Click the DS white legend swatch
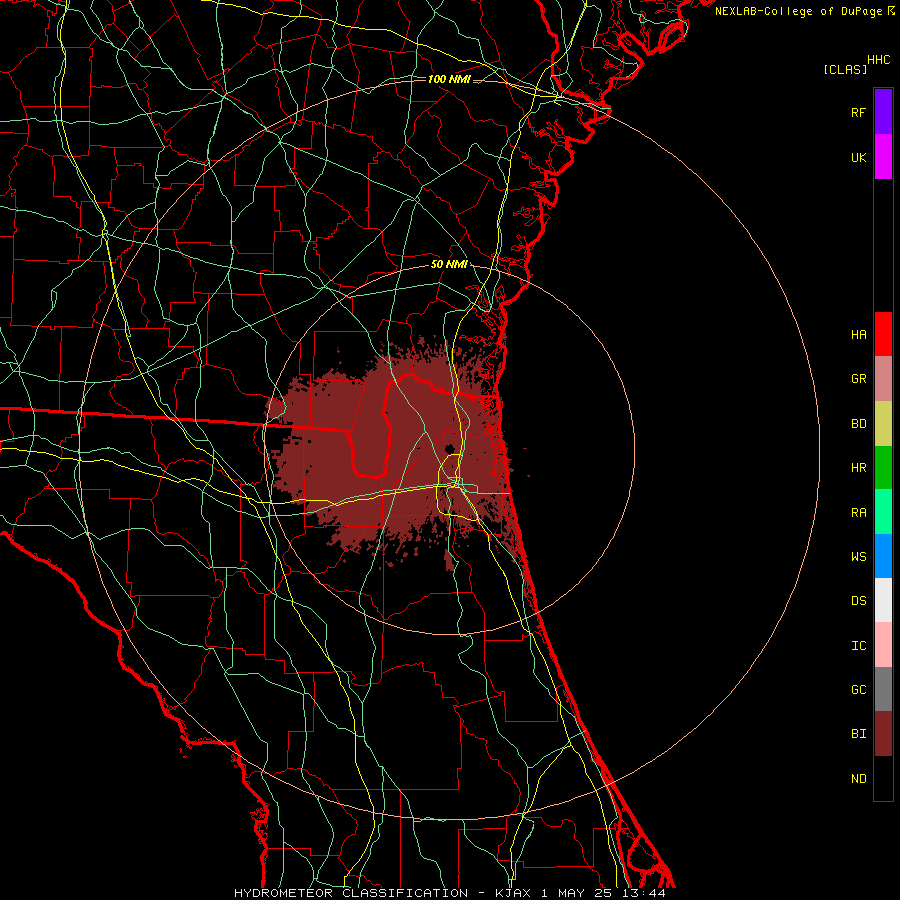The image size is (900, 900). coord(883,600)
